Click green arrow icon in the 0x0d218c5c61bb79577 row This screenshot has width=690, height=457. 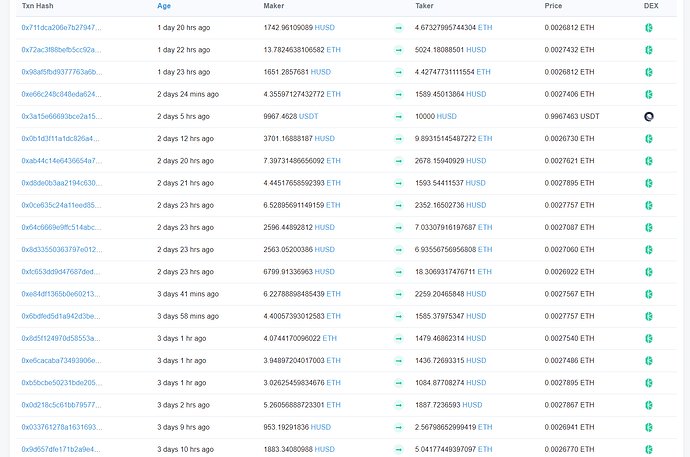tap(398, 405)
